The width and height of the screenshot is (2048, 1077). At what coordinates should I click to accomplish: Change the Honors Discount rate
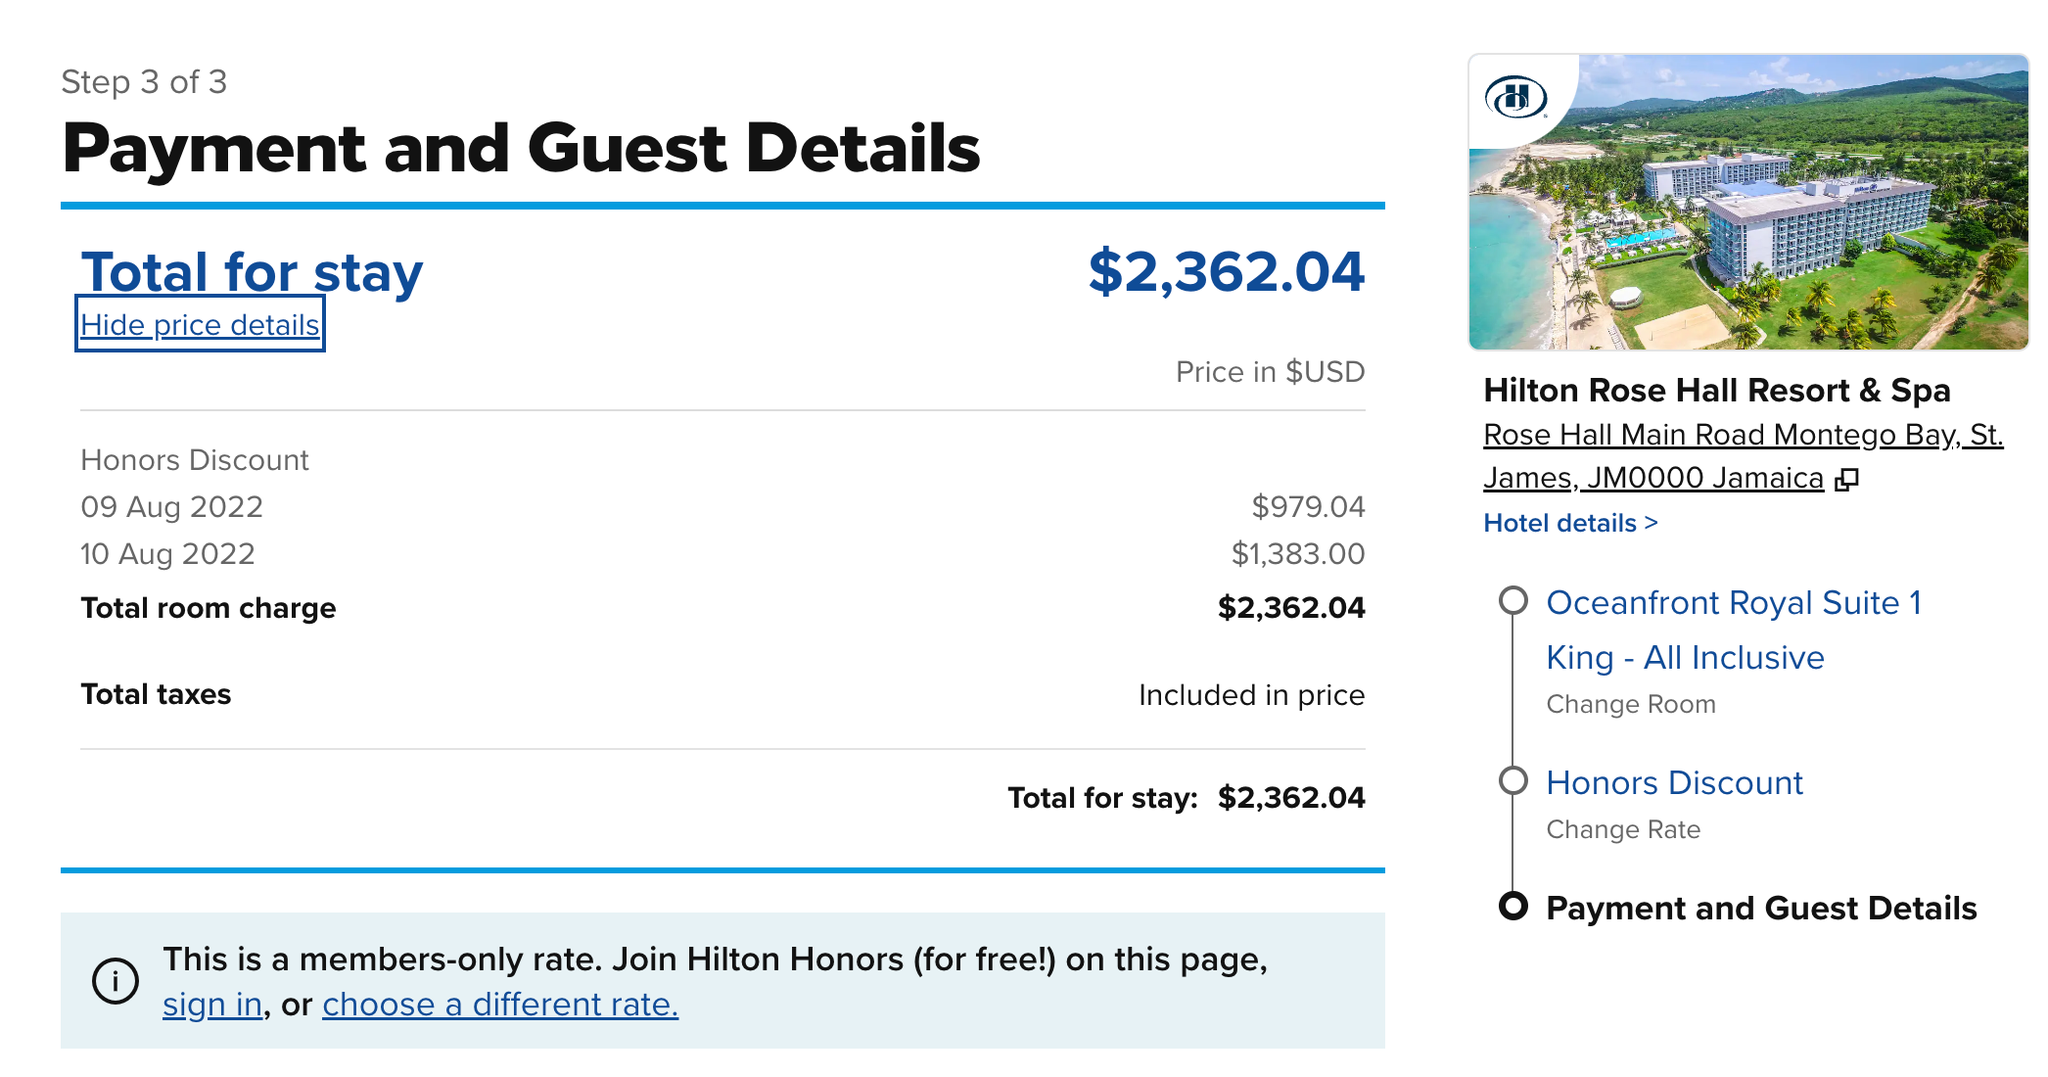pos(1623,829)
